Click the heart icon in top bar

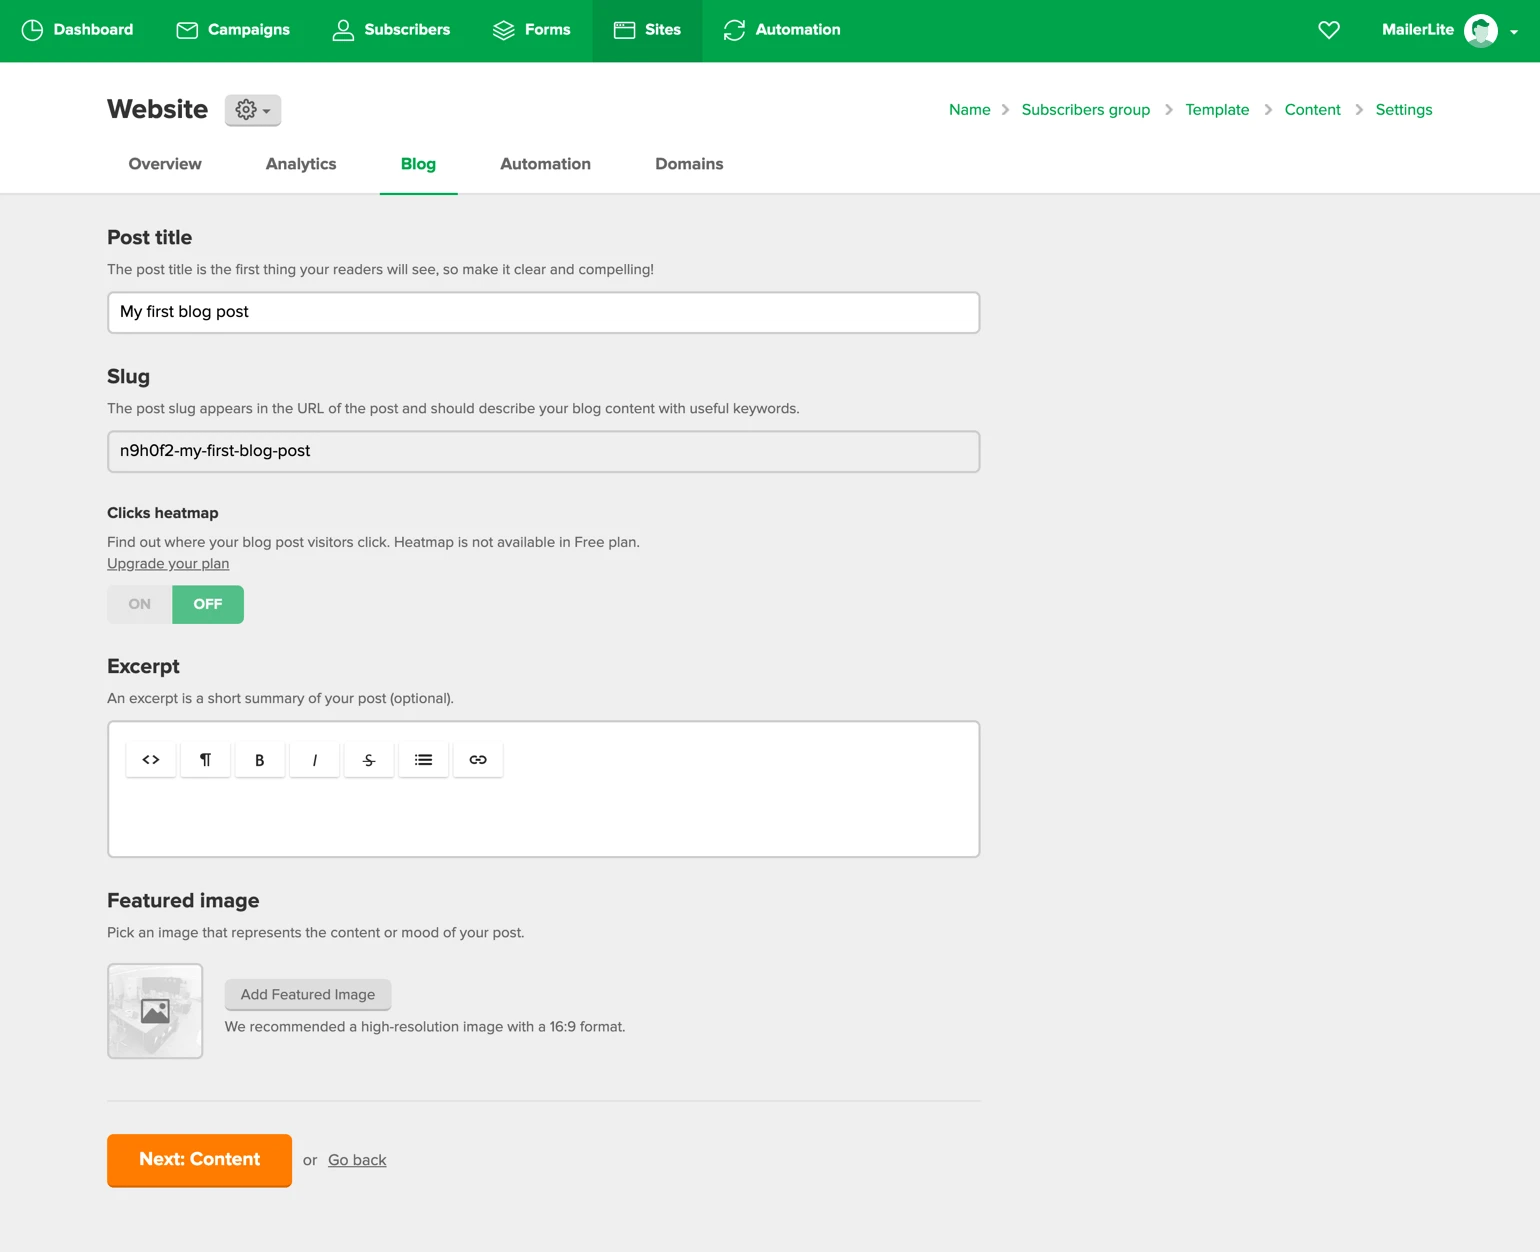[x=1328, y=30]
